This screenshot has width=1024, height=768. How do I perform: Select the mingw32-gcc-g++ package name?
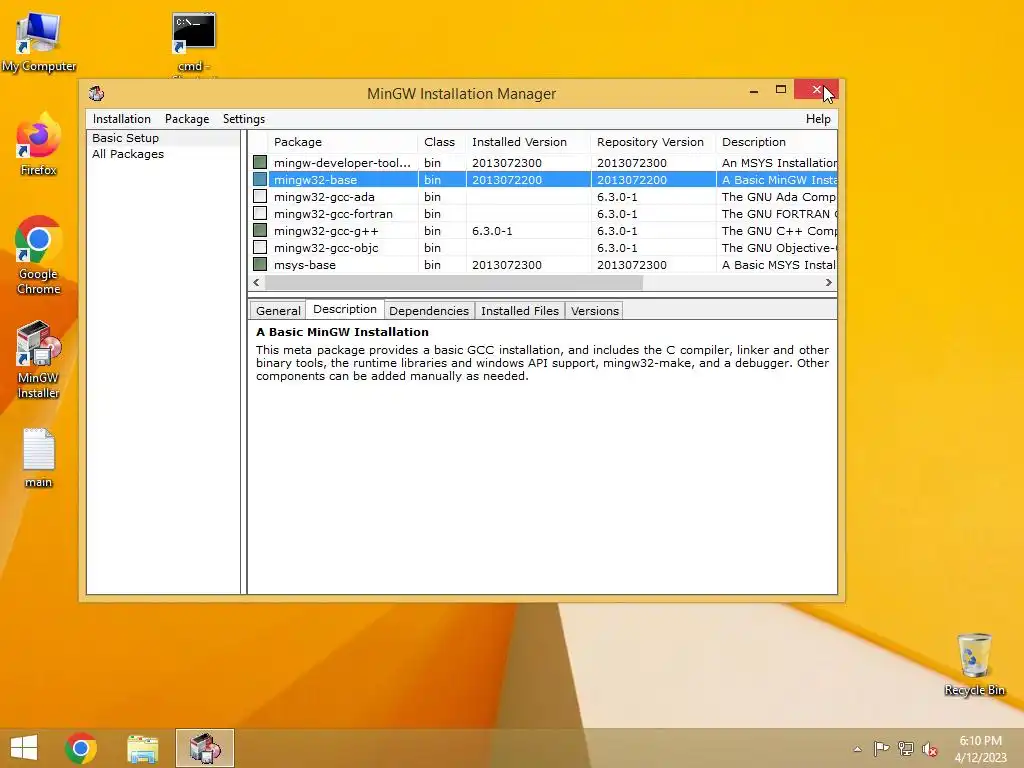click(x=326, y=231)
